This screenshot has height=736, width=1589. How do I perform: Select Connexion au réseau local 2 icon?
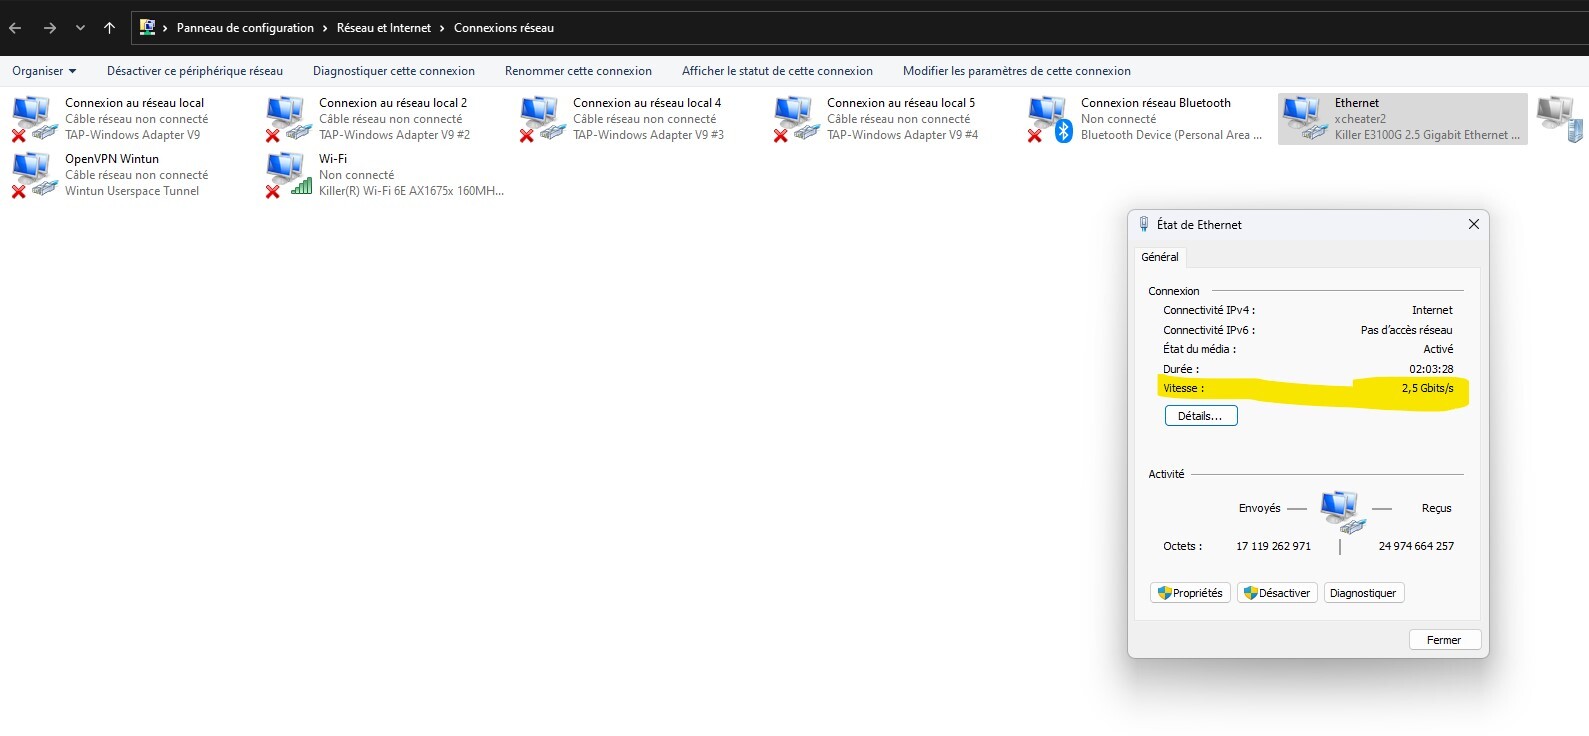pos(288,118)
